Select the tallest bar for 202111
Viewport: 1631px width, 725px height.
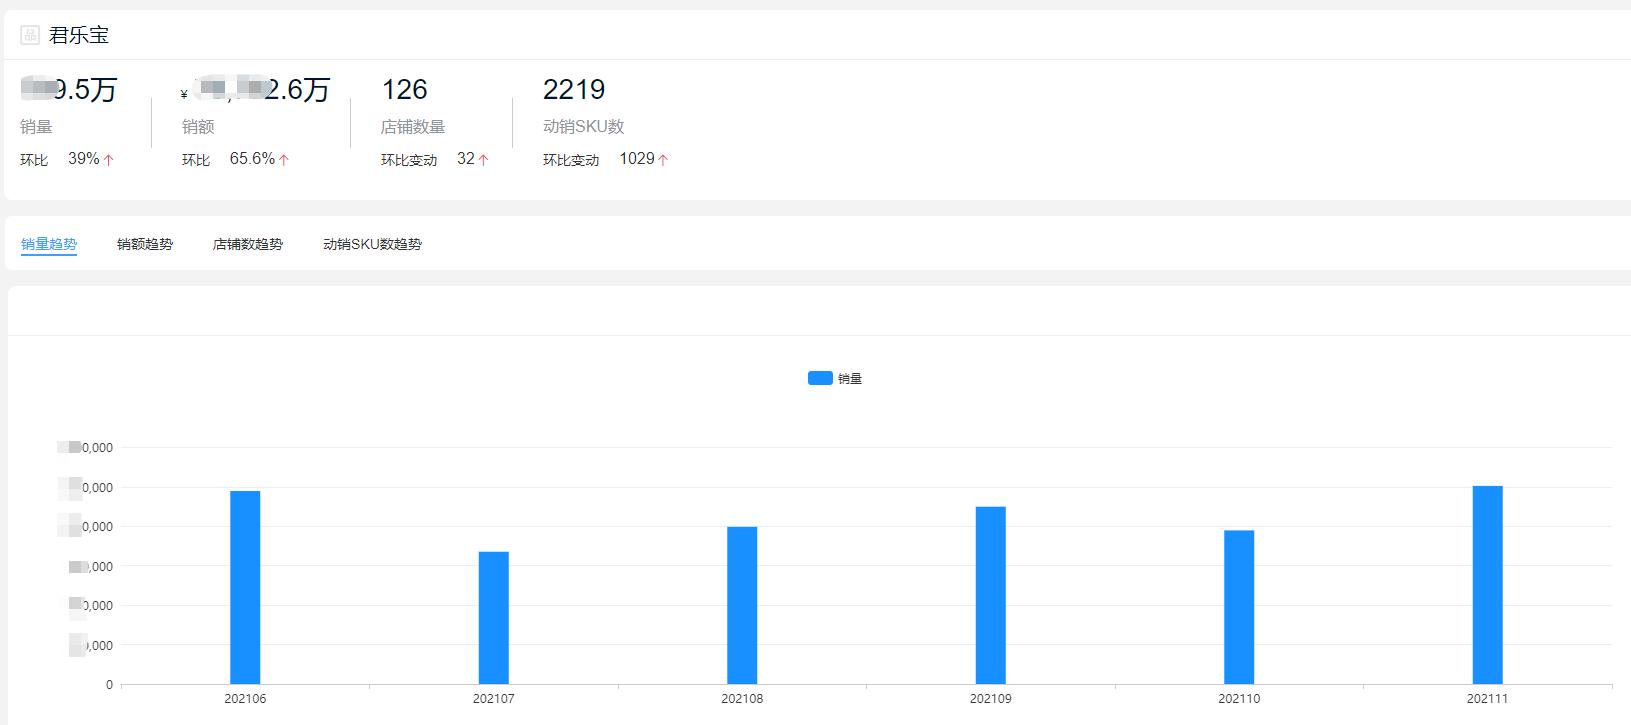pos(1487,585)
